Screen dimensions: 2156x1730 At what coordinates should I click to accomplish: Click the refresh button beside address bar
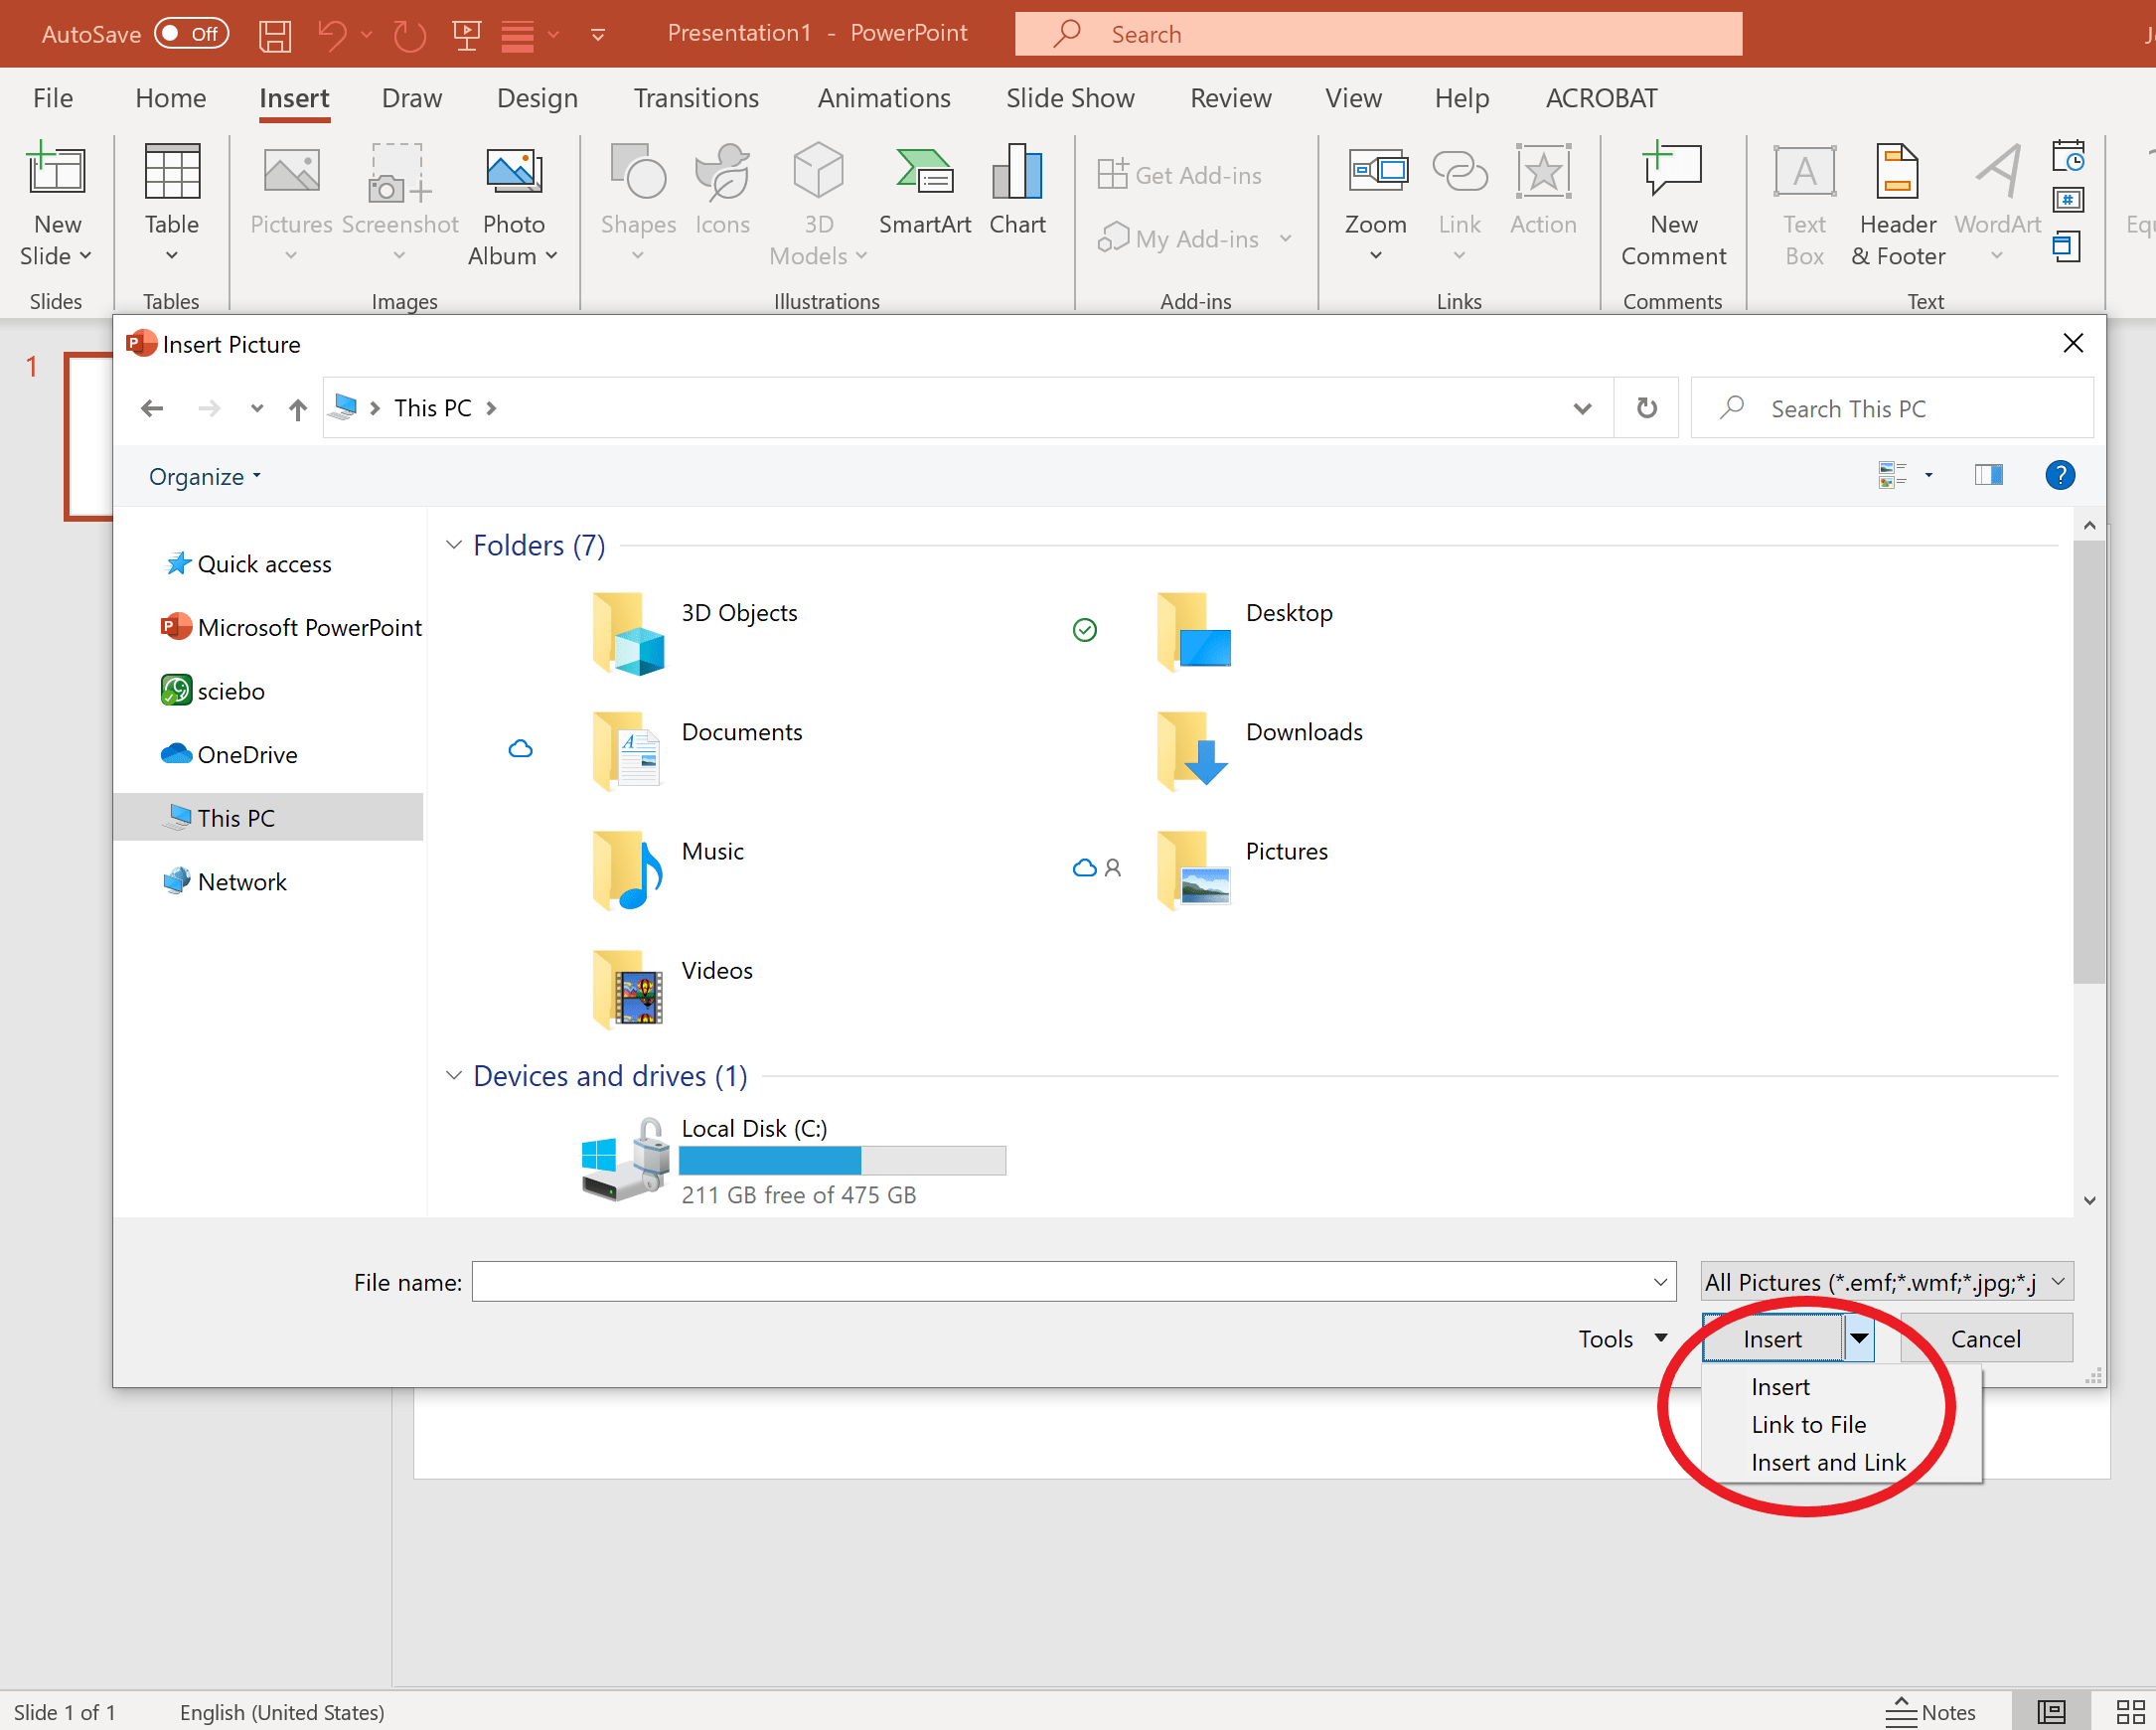coord(1646,408)
